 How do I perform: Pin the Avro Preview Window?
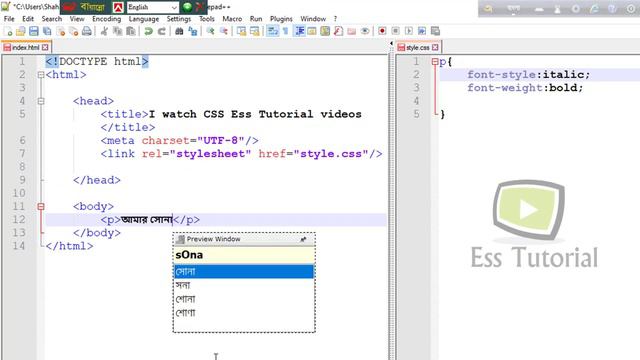(303, 239)
